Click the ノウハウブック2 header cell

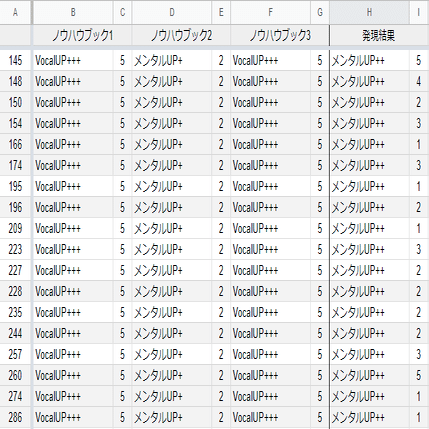tap(181, 35)
